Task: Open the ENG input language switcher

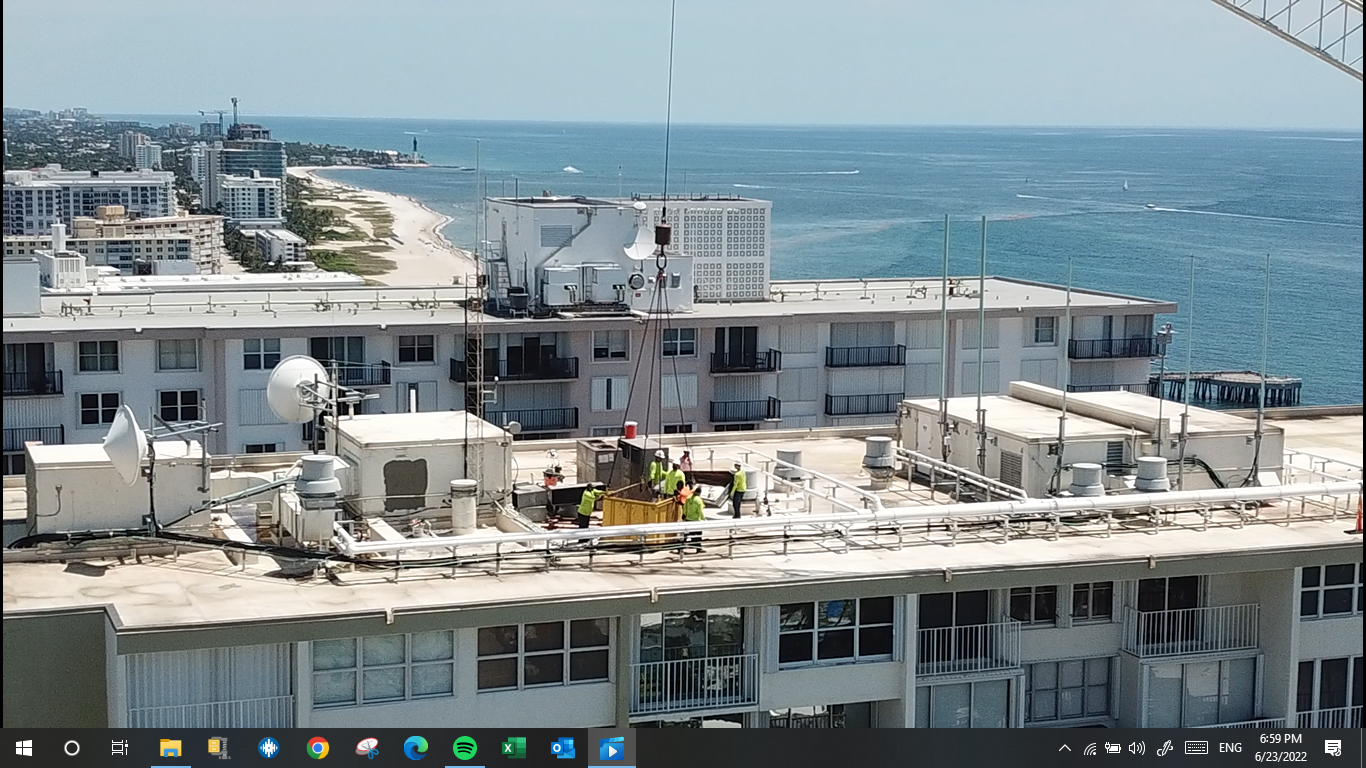Action: [x=1230, y=748]
